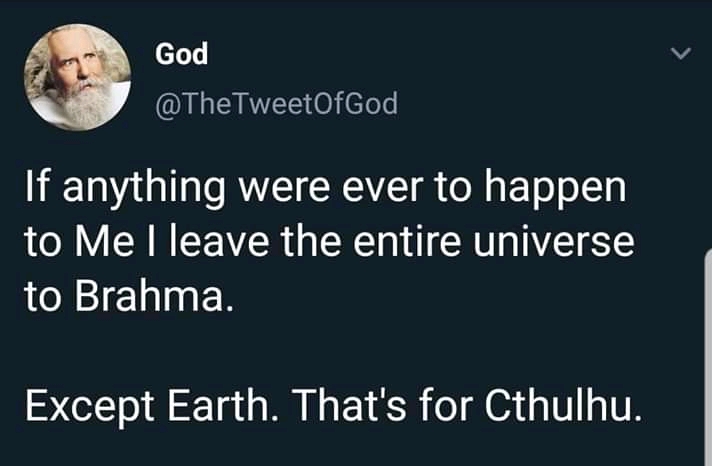Click the capitalized word "Me" in tweet

click(x=95, y=244)
